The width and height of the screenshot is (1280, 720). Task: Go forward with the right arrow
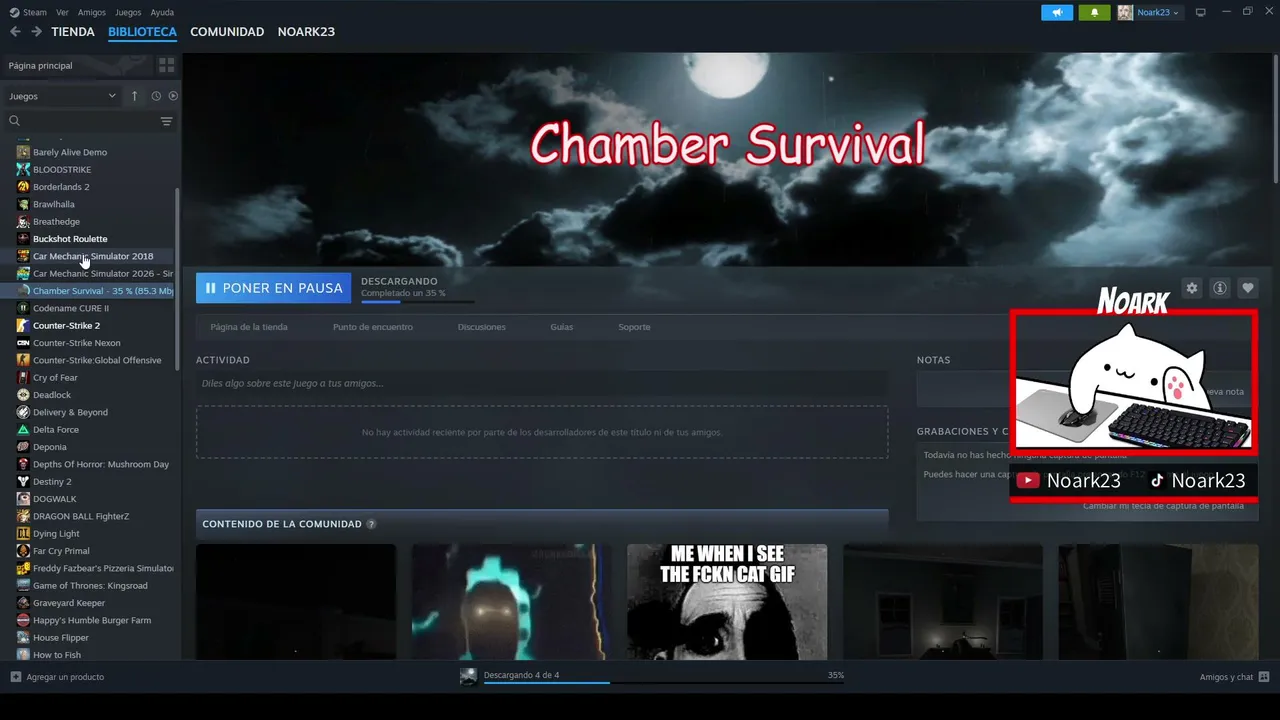tap(36, 32)
